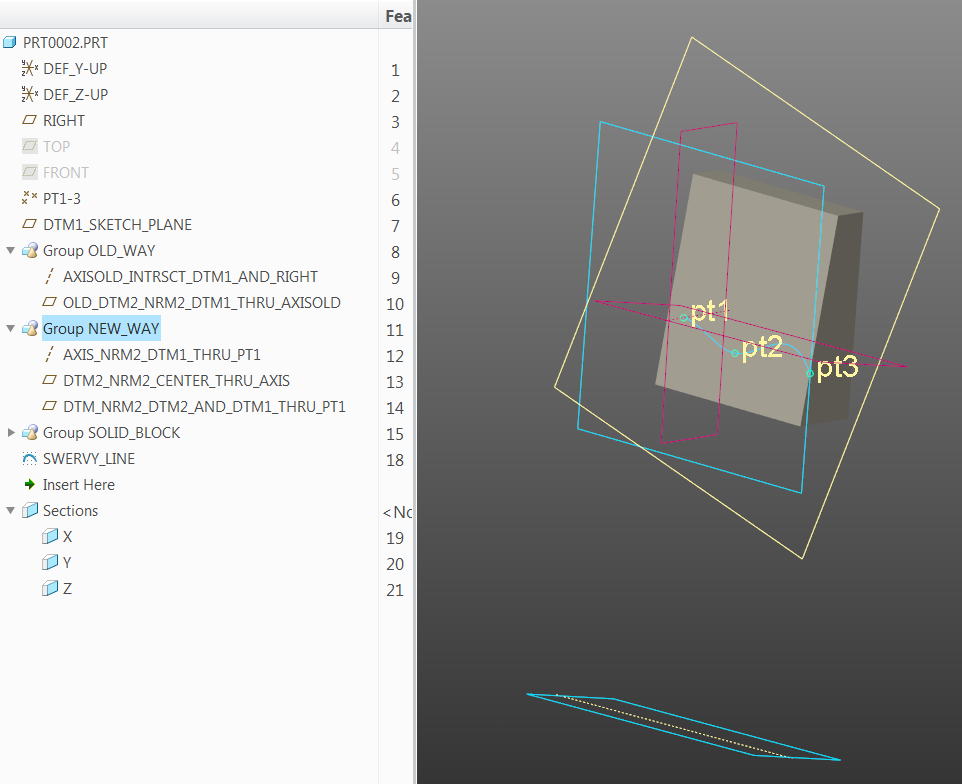This screenshot has height=784, width=962.
Task: Collapse the Group OLD_WAY node
Action: (x=10, y=250)
